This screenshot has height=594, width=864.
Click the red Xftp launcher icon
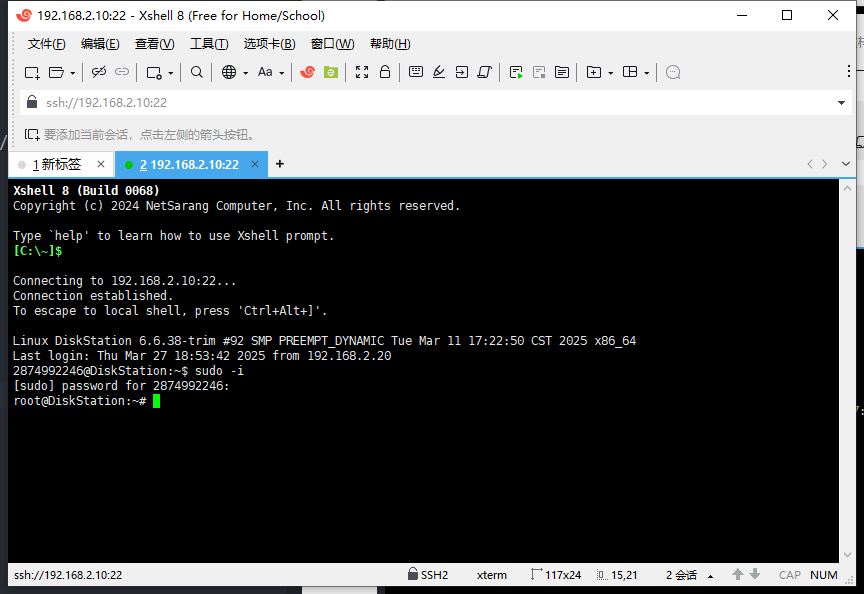click(x=308, y=72)
